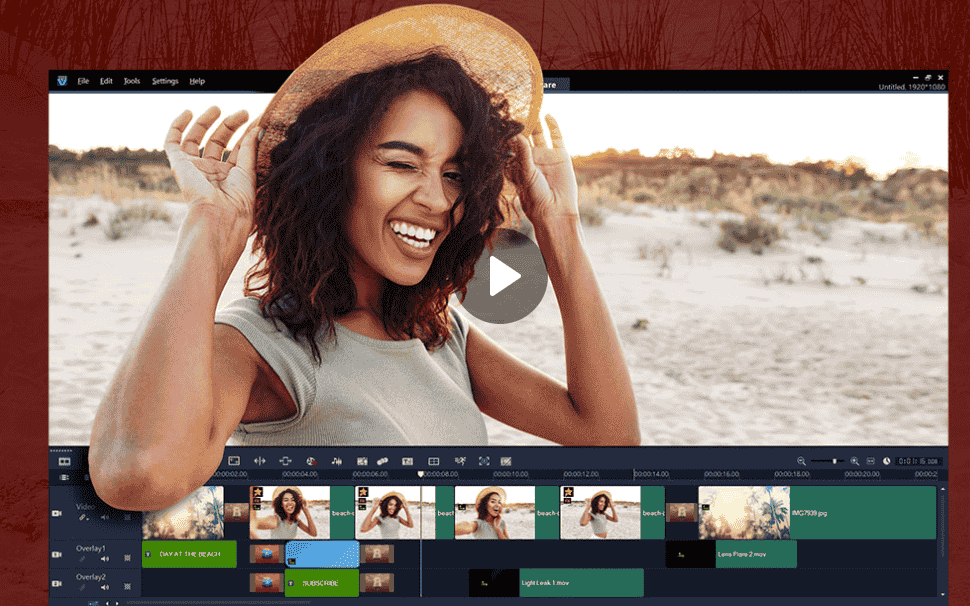Play the video with the center play button
The image size is (970, 606).
point(504,276)
